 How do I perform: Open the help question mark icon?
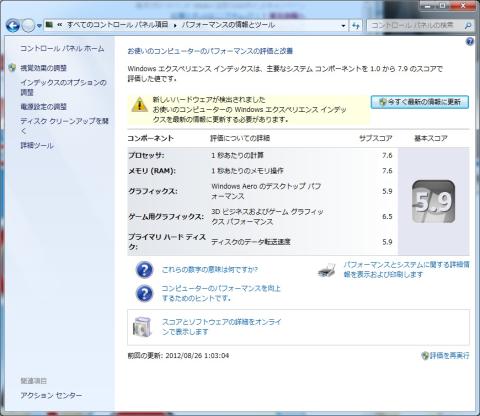pyautogui.click(x=470, y=41)
